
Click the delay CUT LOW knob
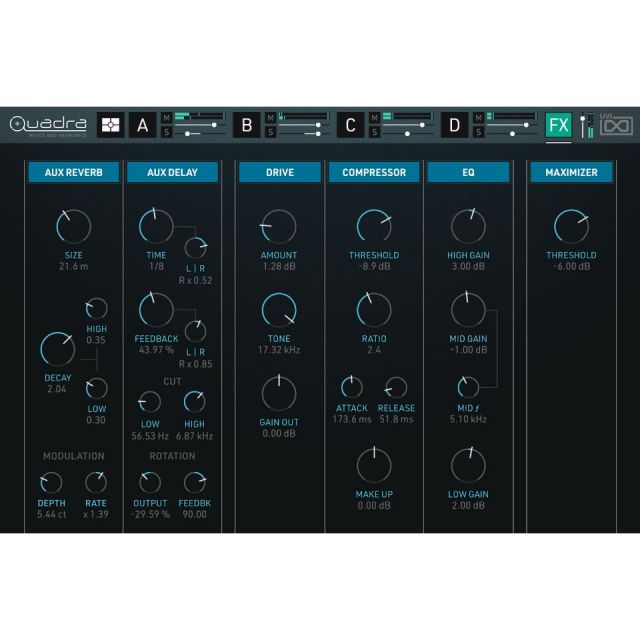click(x=150, y=402)
